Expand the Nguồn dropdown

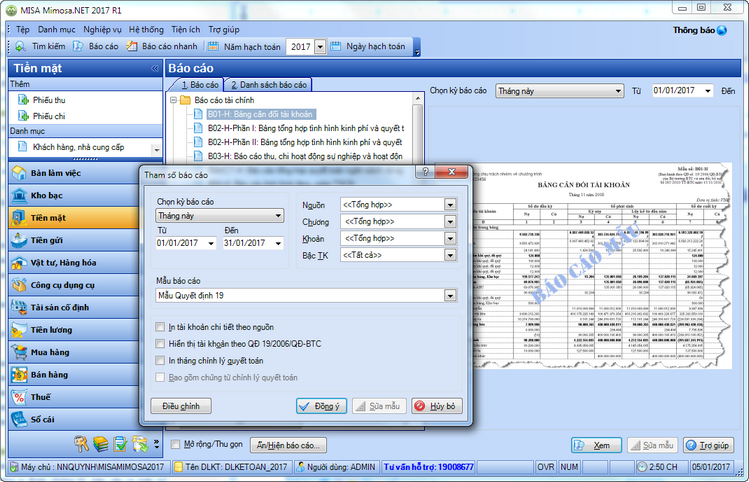[x=450, y=205]
